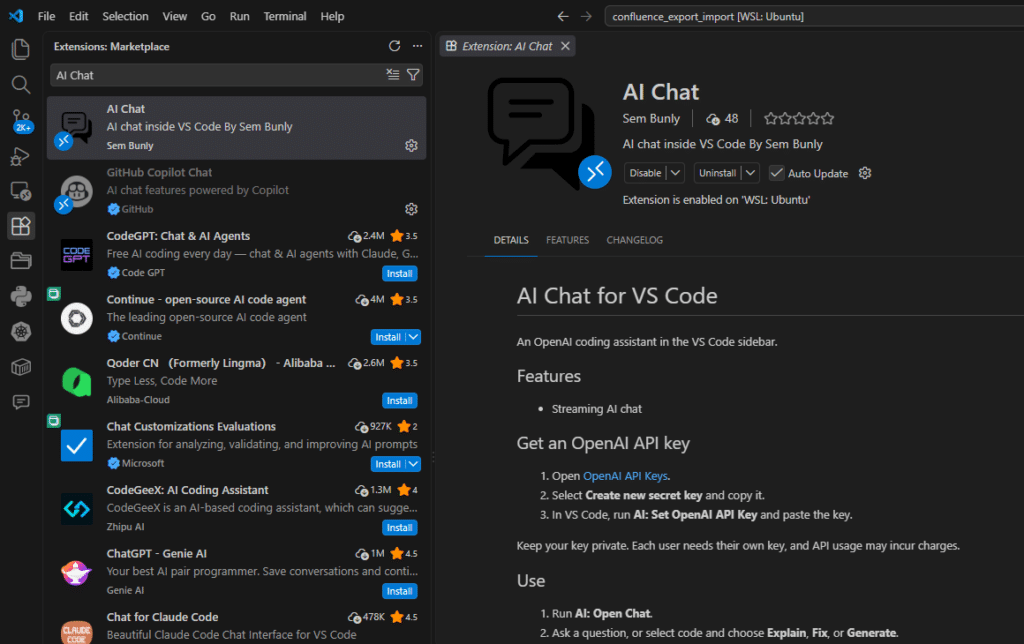Select the Extensions view icon
This screenshot has width=1024, height=644.
point(21,226)
